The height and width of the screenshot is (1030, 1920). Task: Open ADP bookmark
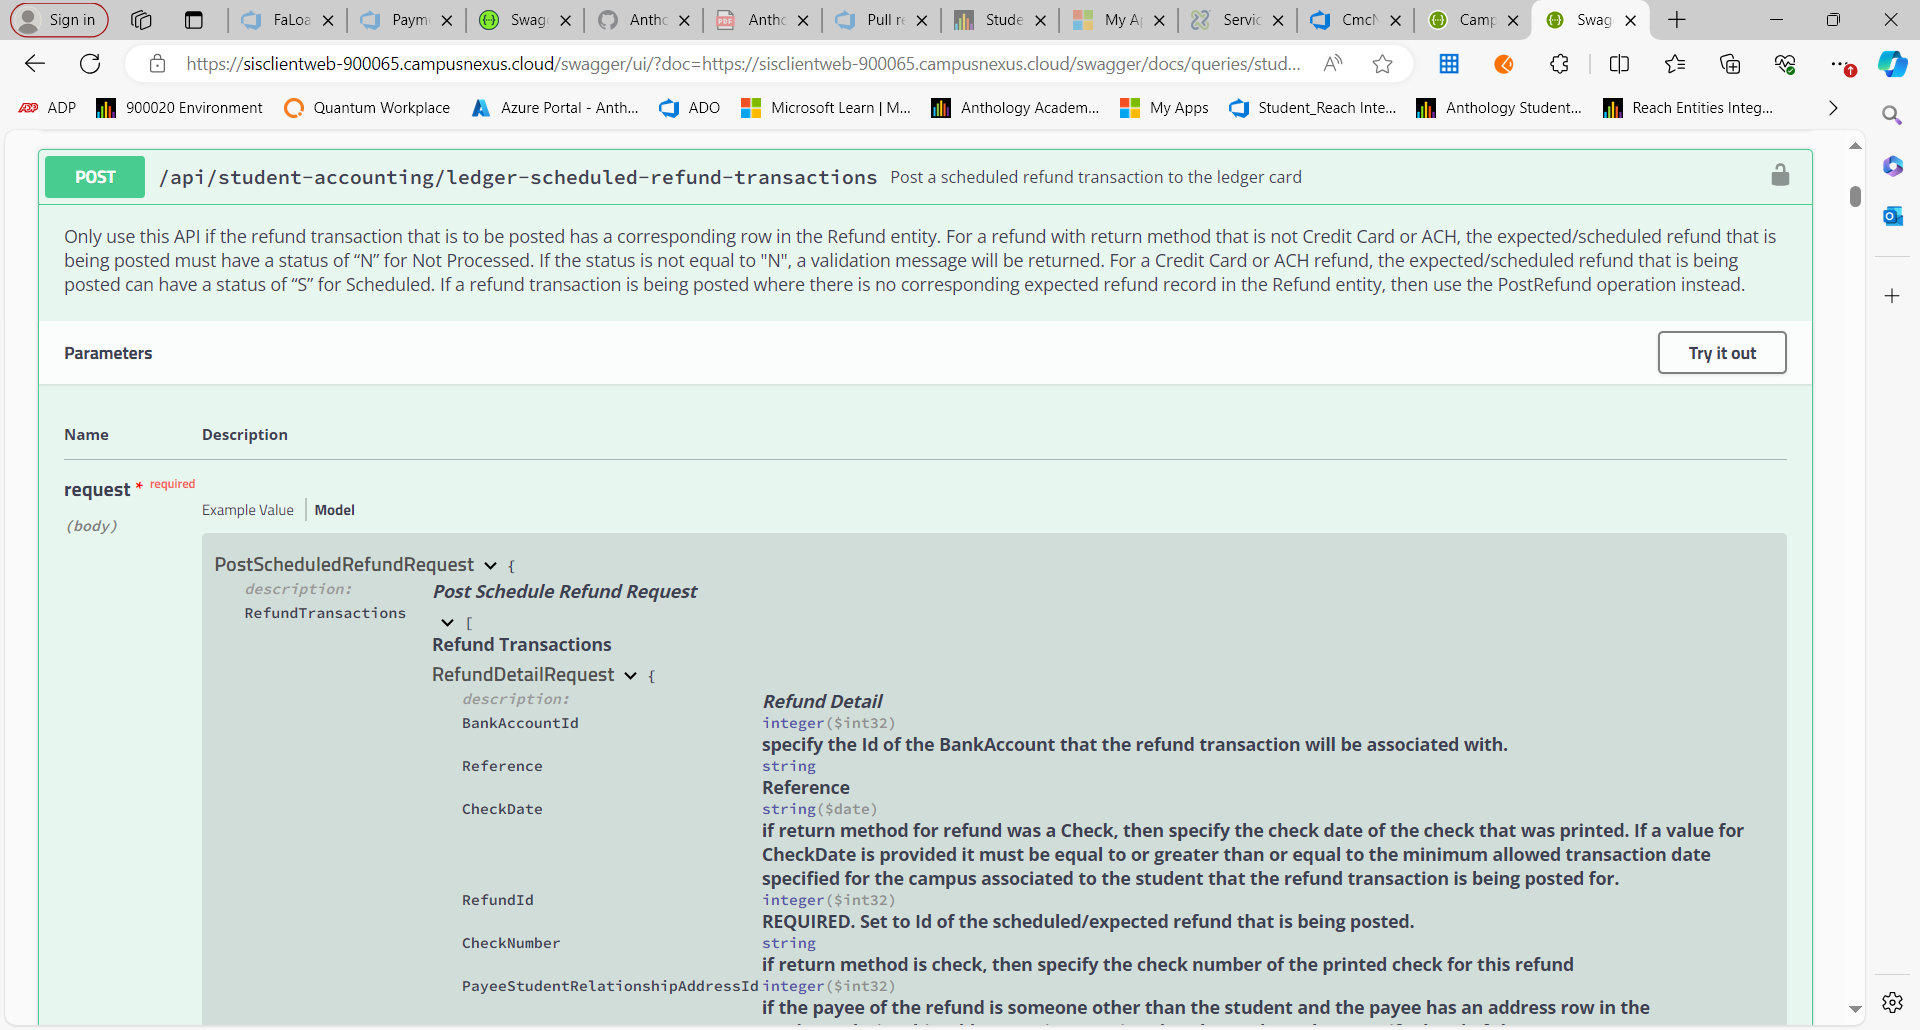[48, 108]
